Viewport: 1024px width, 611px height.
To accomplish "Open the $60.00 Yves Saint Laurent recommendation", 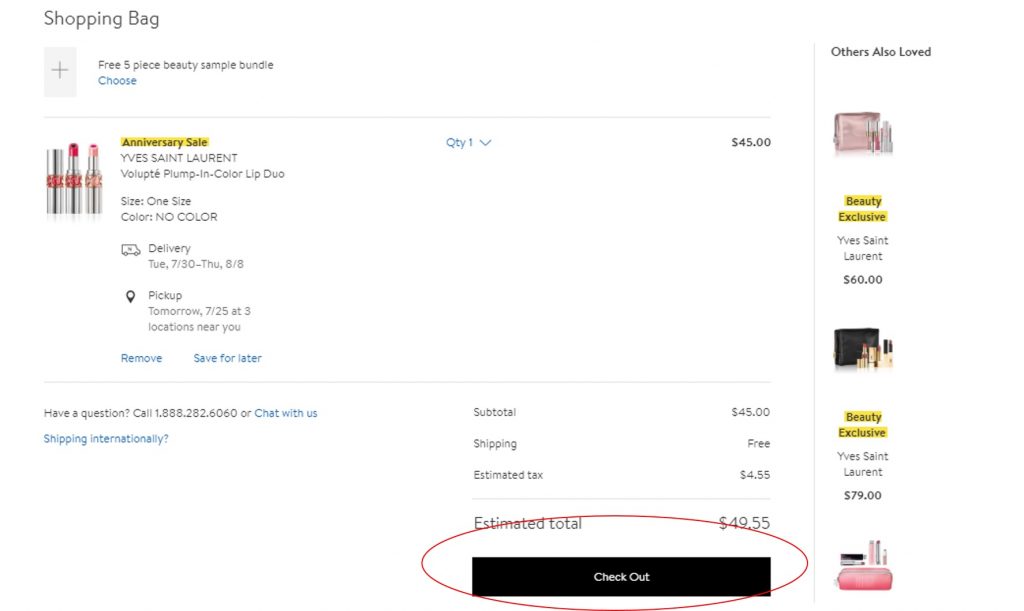I will (862, 248).
